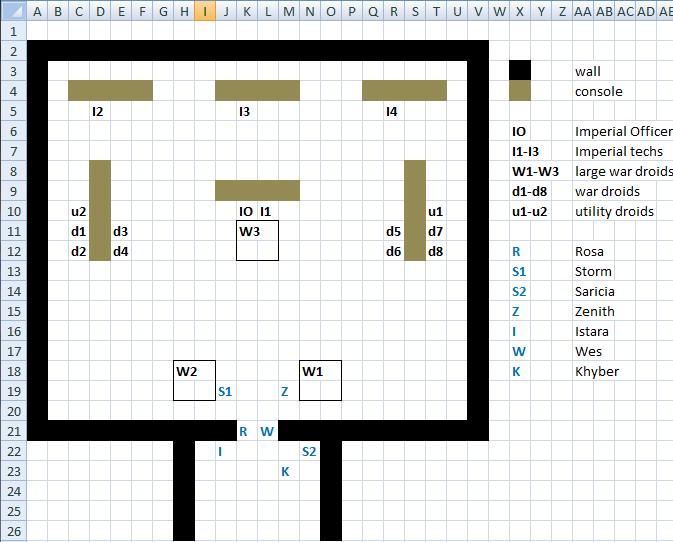Screen dimensions: 673x542
Task: Select column X header
Action: 520,11
